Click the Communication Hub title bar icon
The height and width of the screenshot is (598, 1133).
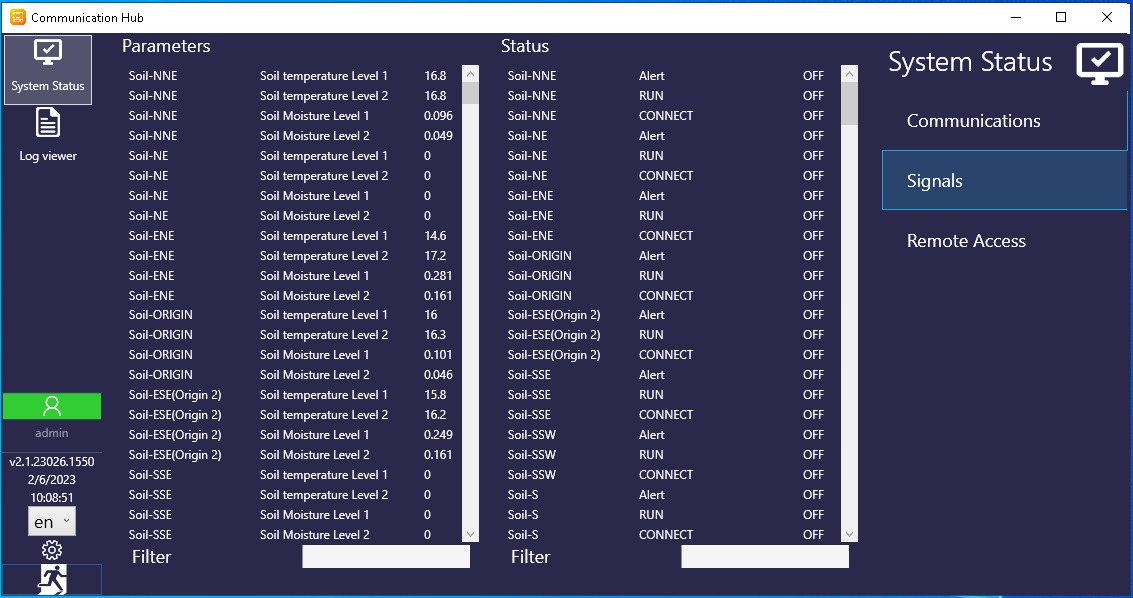(x=17, y=17)
